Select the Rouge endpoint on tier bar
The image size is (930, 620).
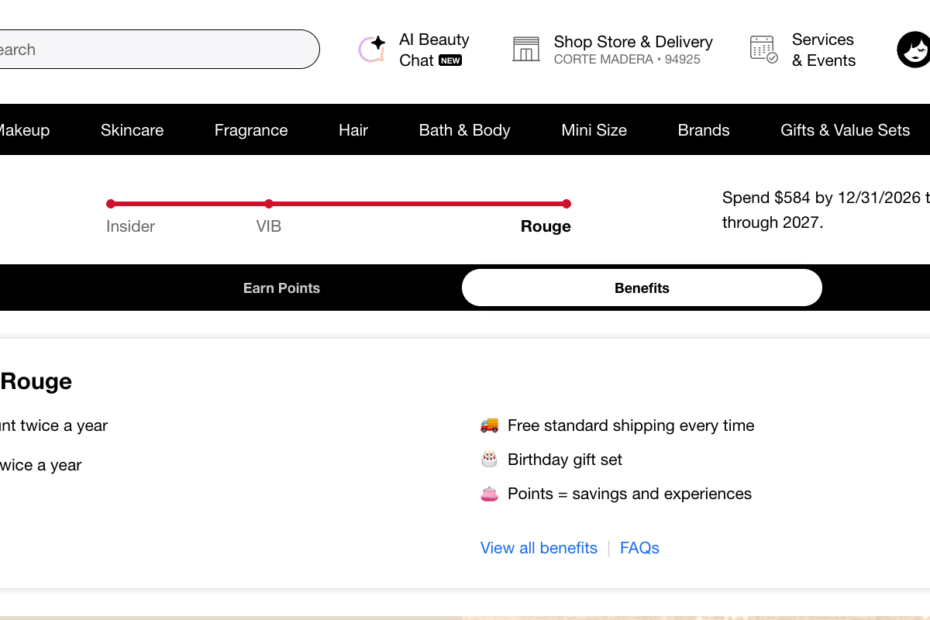(x=566, y=204)
